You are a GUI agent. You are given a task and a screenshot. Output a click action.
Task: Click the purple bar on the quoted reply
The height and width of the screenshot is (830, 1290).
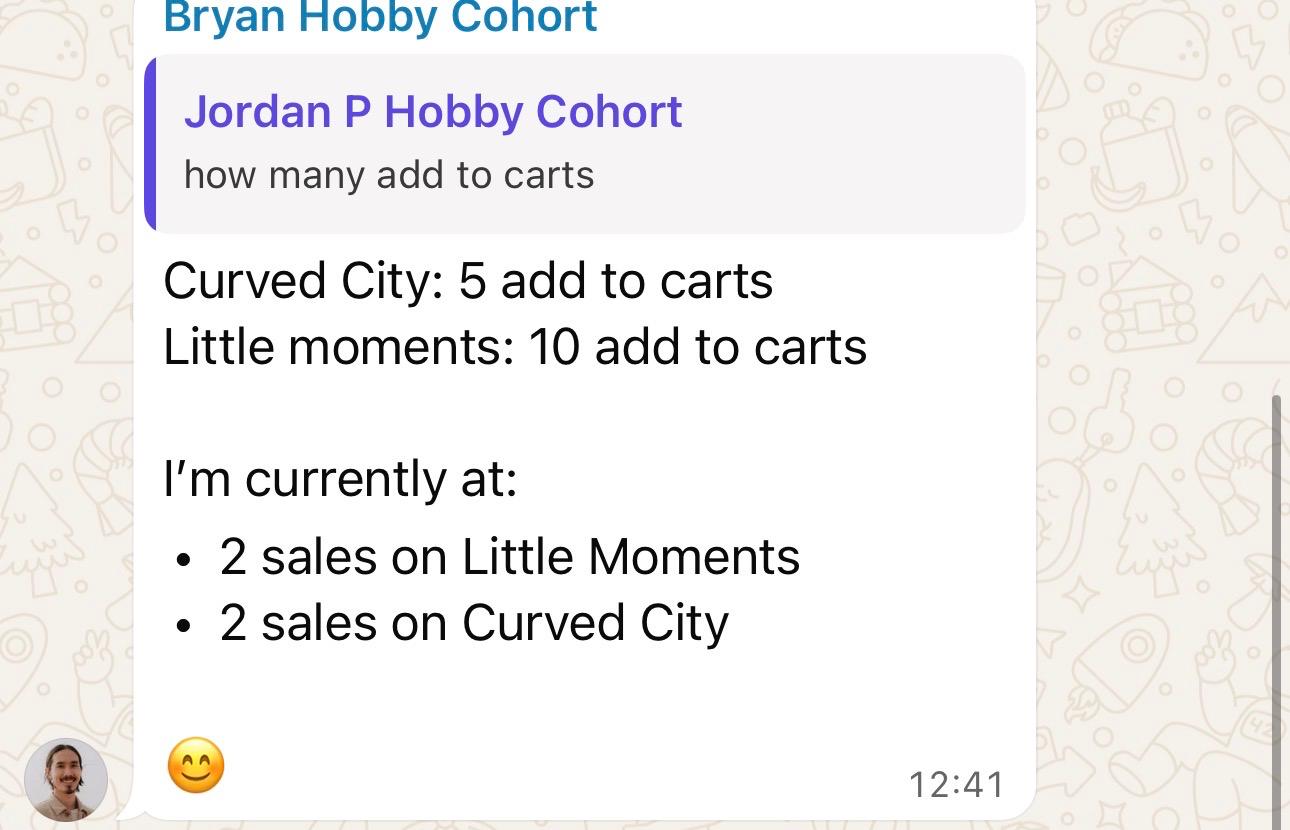coord(150,144)
